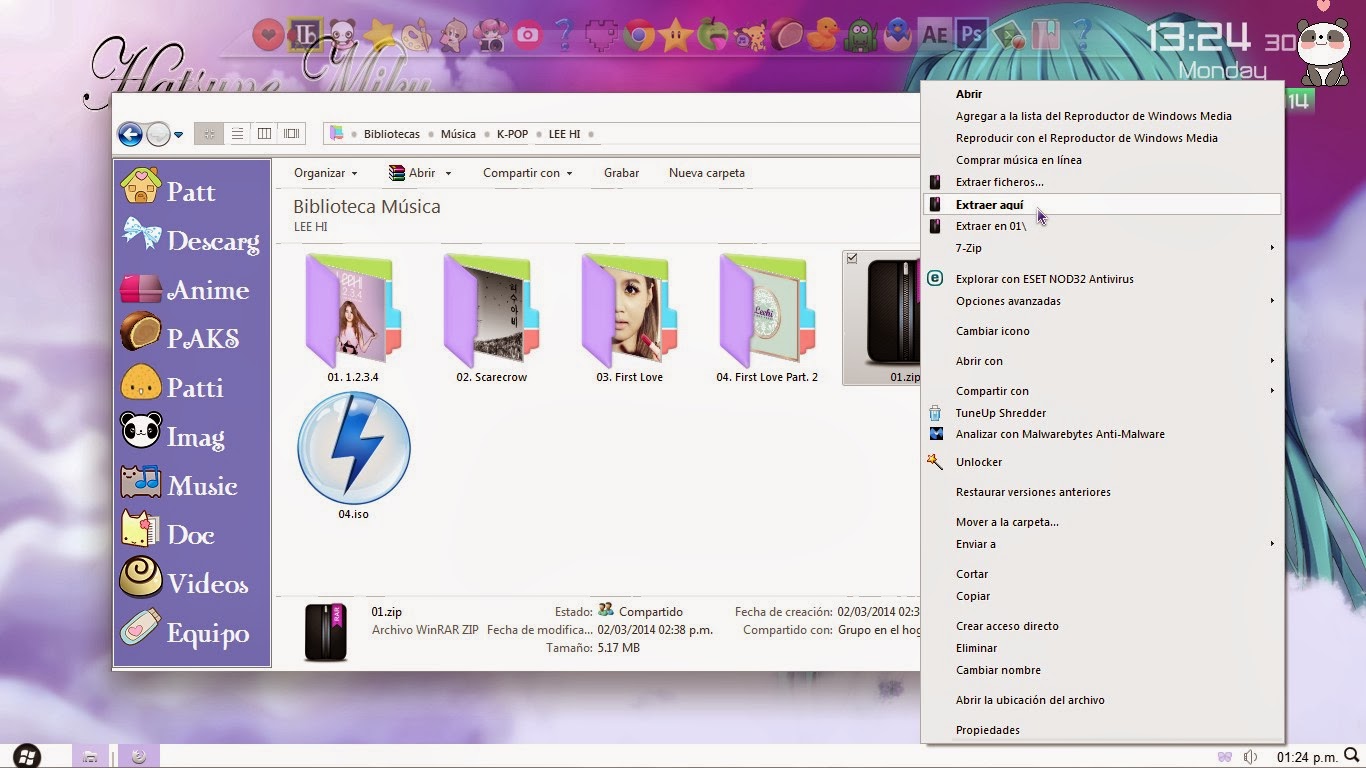Open the folder icon on the taskbar
This screenshot has height=768, width=1366.
pyautogui.click(x=90, y=757)
